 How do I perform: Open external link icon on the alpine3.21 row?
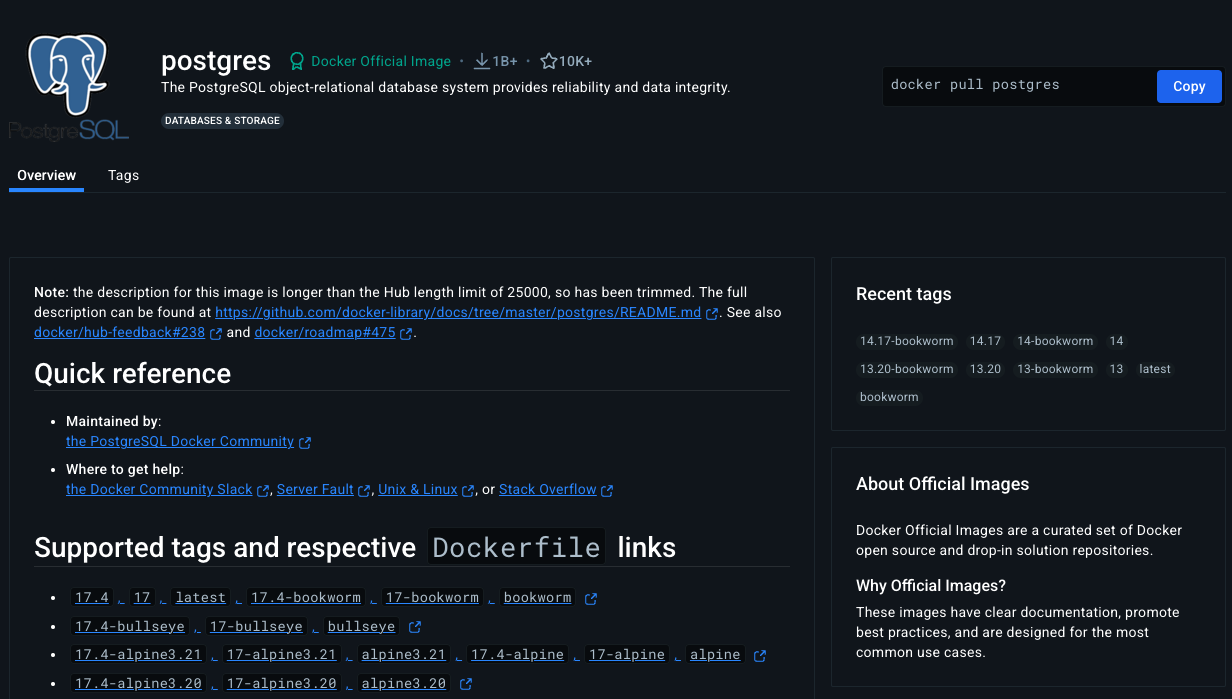coord(760,656)
